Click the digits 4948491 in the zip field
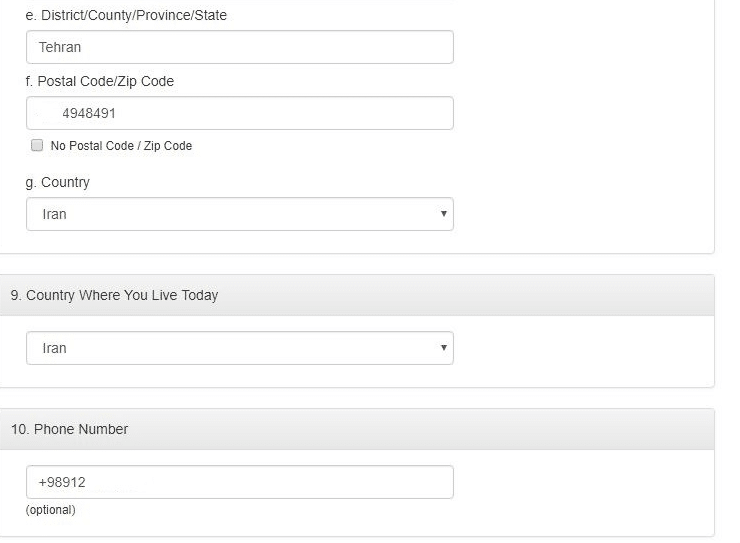The image size is (740, 543). [x=89, y=113]
